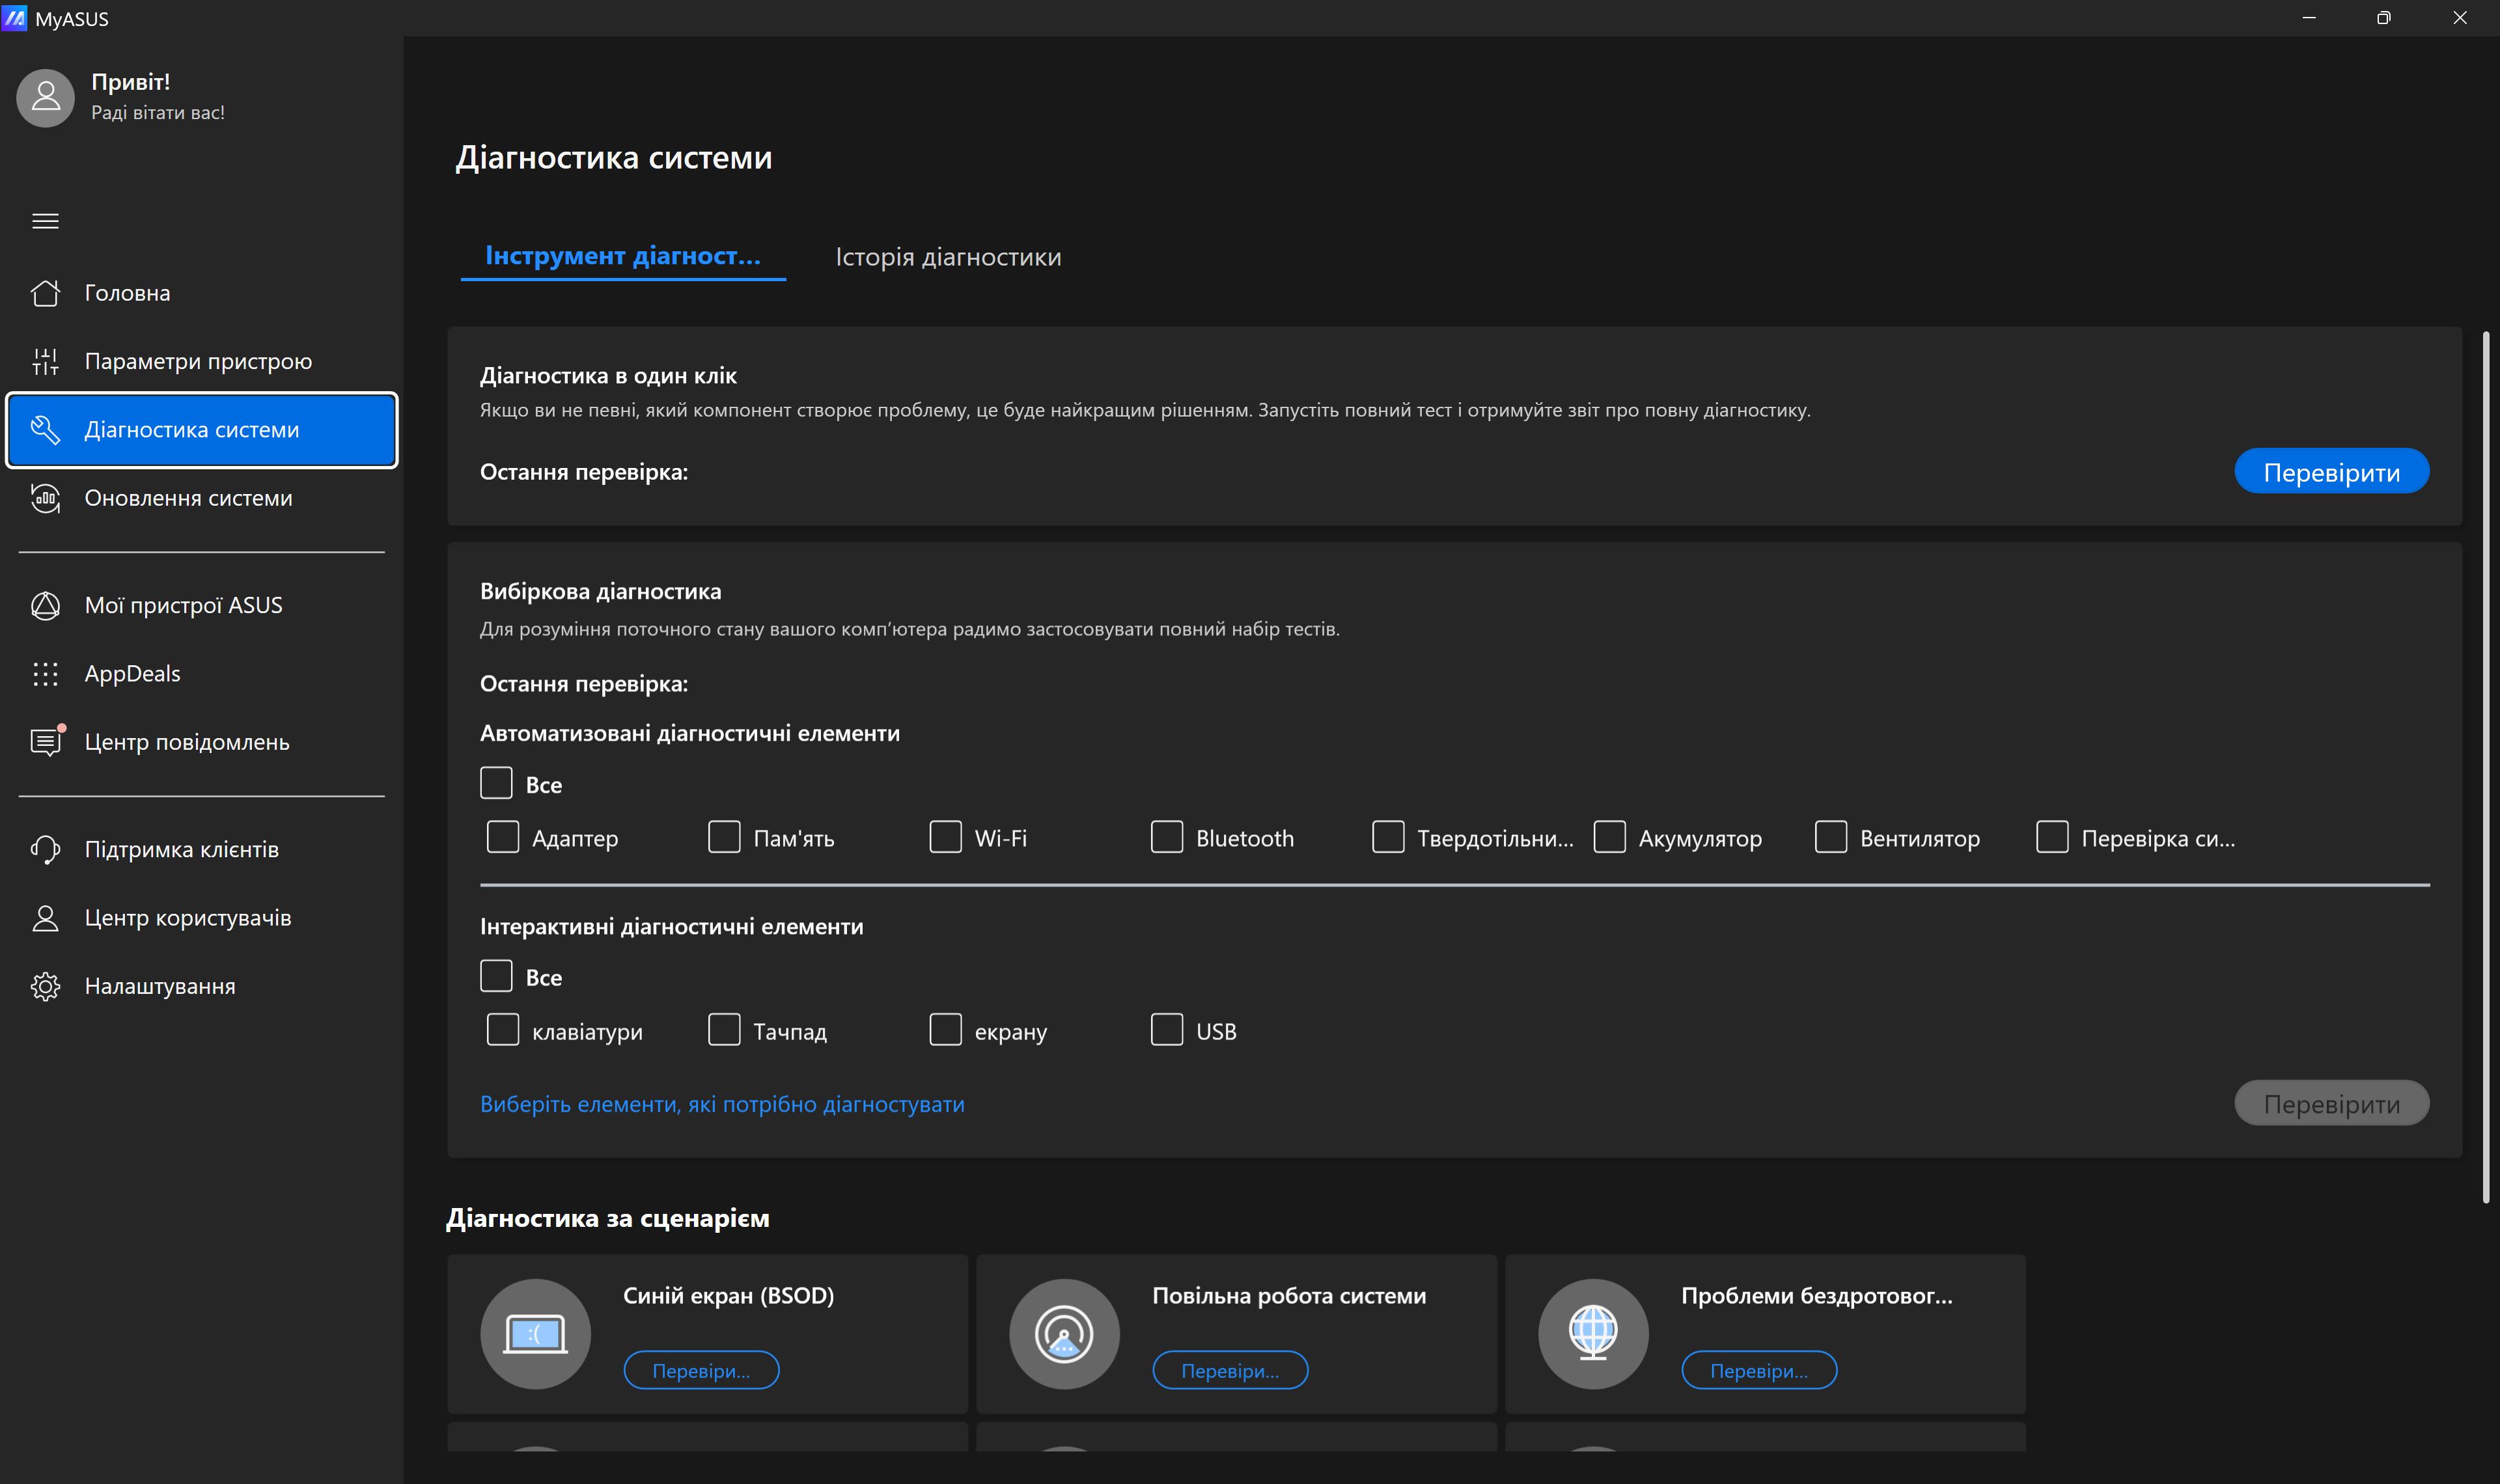2500x1484 pixels.
Task: Select Інструмент діагностики tab
Action: (x=622, y=256)
